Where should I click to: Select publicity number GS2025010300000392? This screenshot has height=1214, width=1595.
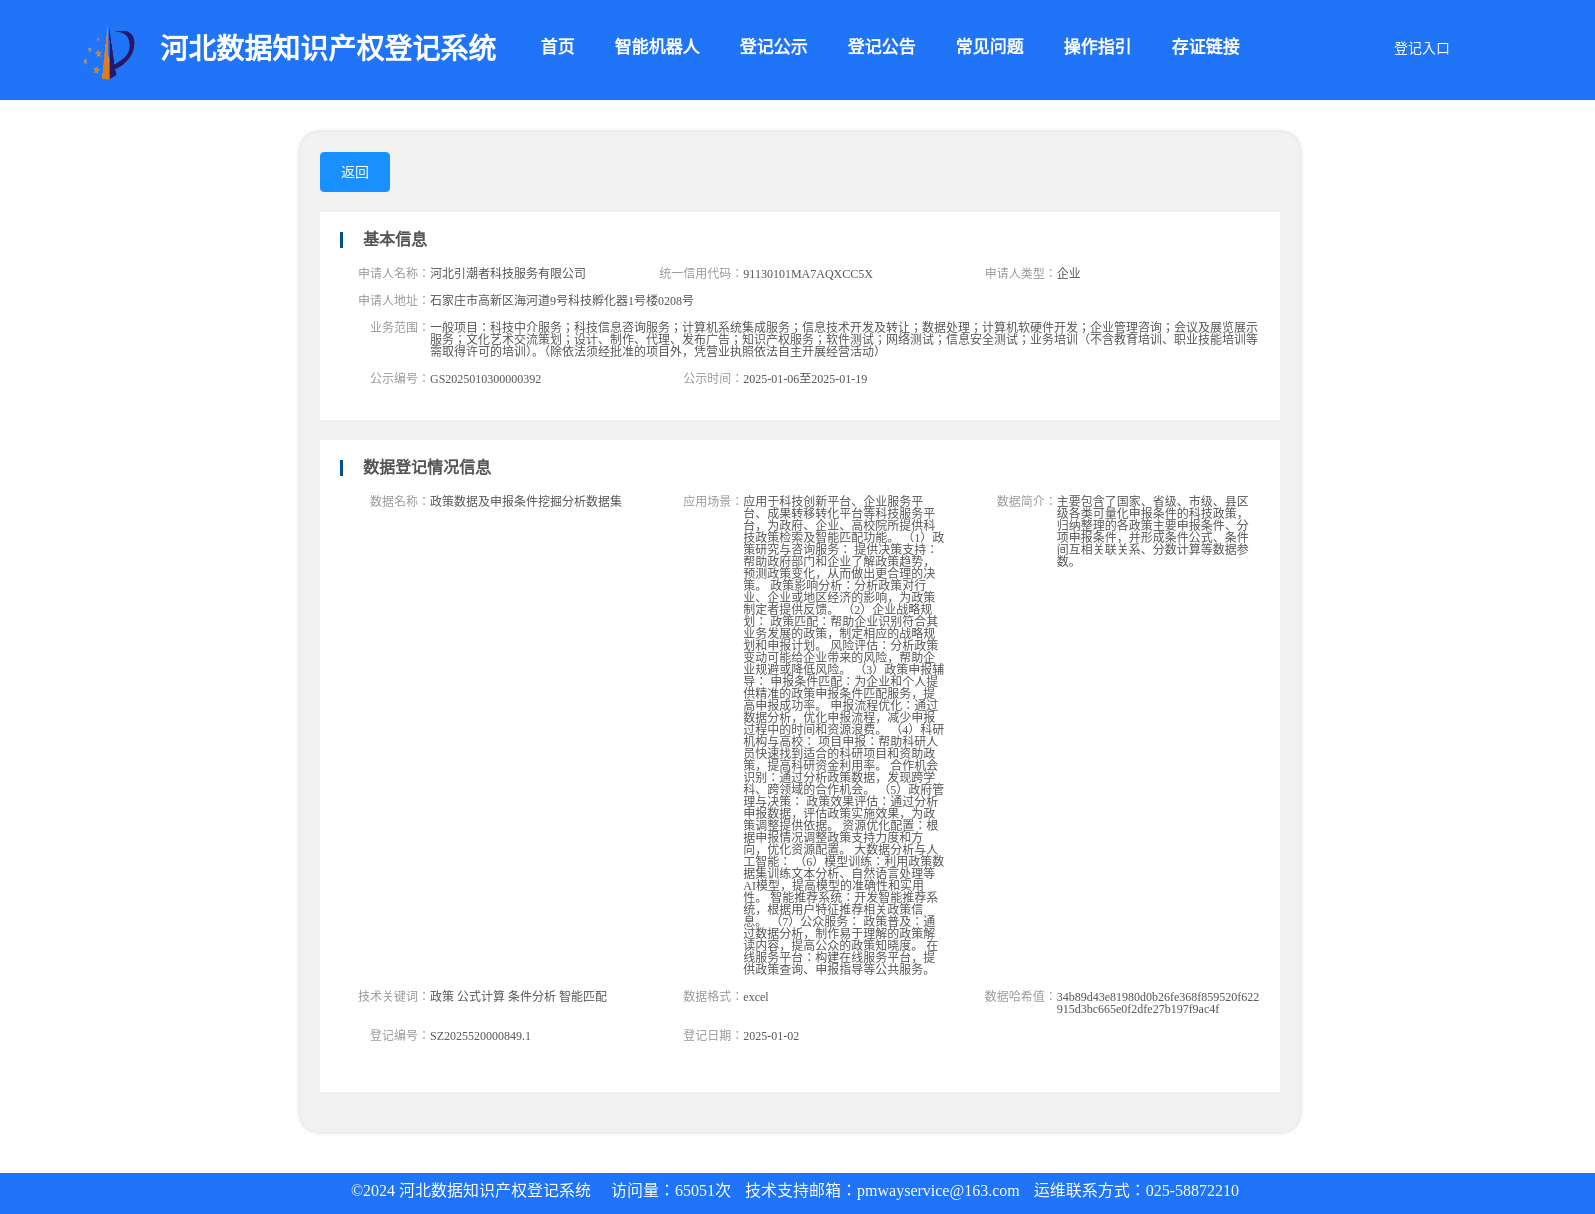pos(485,379)
